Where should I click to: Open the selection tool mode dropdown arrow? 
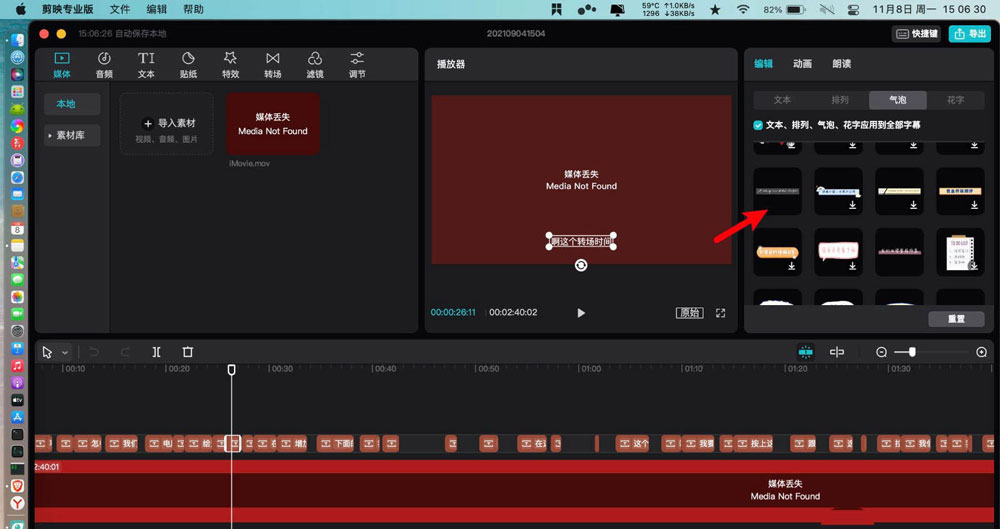[x=65, y=352]
